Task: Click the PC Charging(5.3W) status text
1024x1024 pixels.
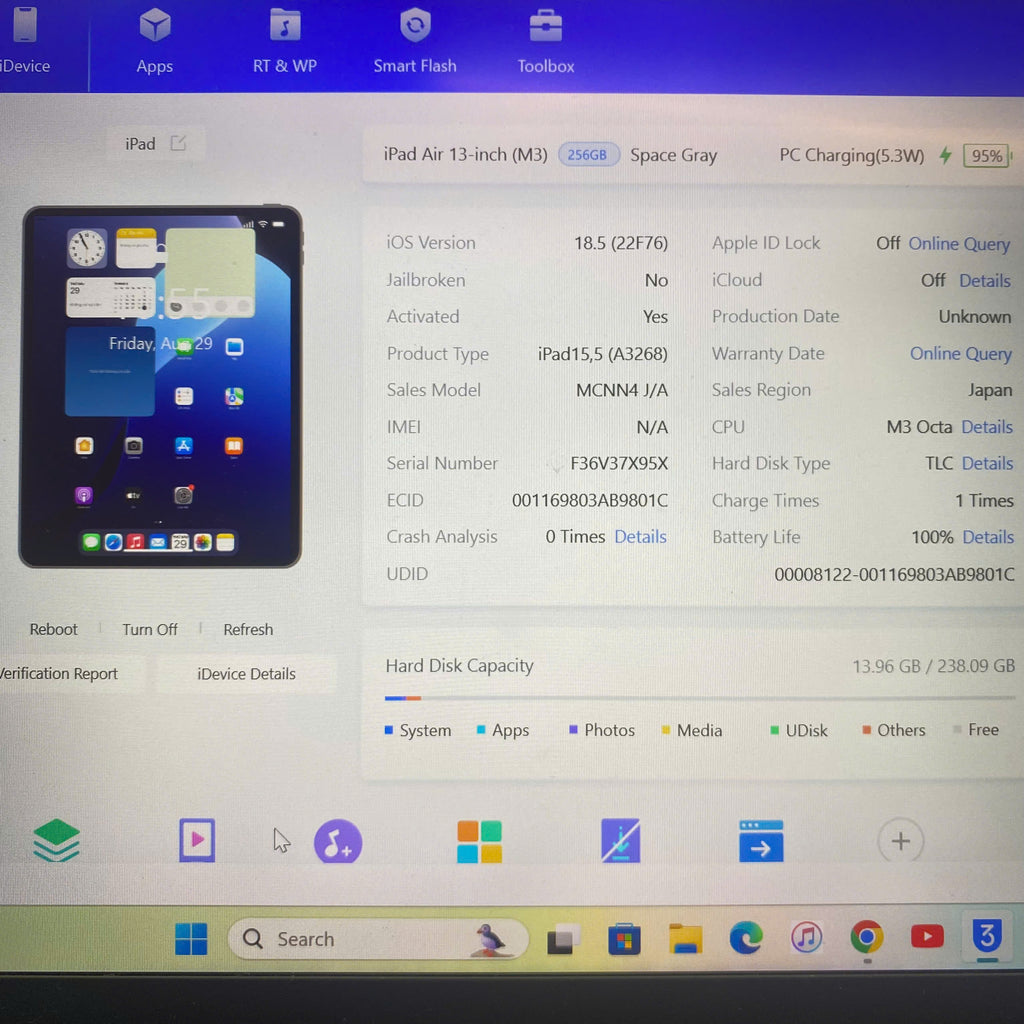Action: (852, 155)
